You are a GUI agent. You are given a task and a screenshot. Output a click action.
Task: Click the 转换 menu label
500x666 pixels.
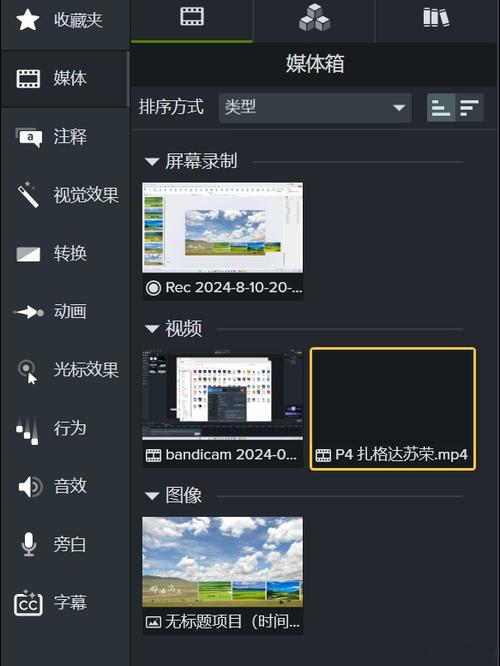click(x=70, y=254)
